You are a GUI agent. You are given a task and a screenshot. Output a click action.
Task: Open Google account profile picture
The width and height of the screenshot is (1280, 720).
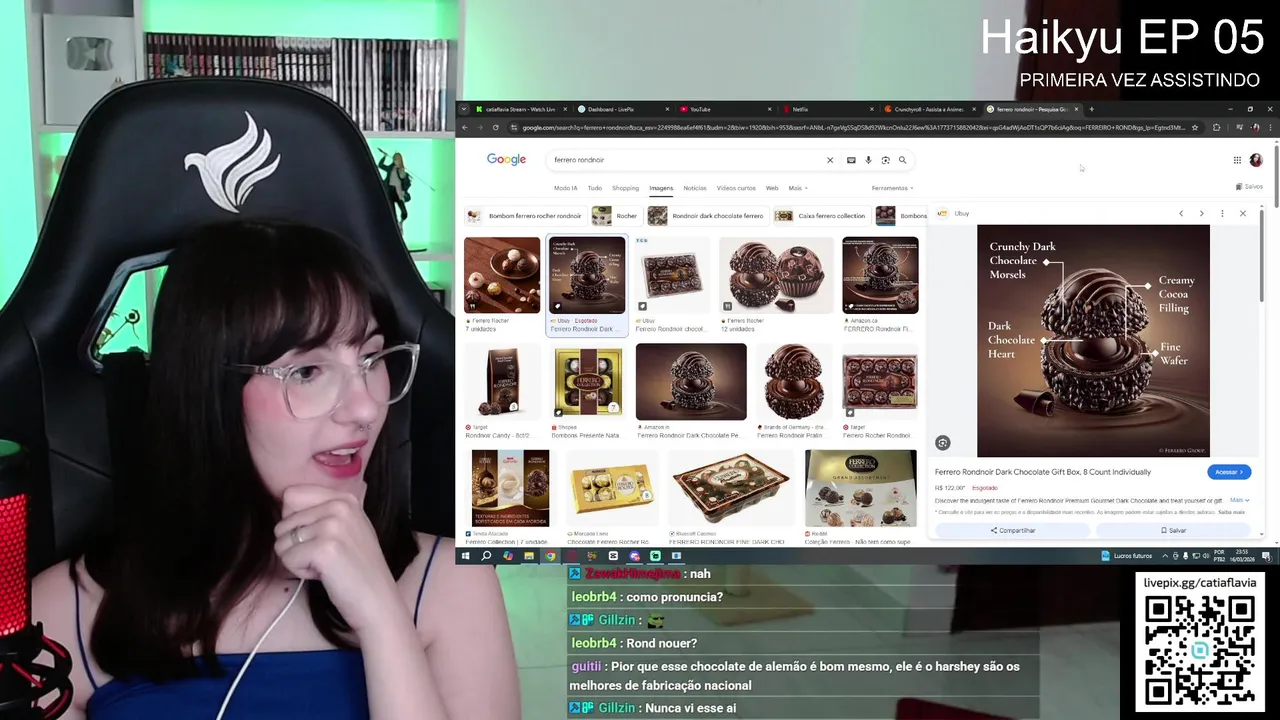1256,160
